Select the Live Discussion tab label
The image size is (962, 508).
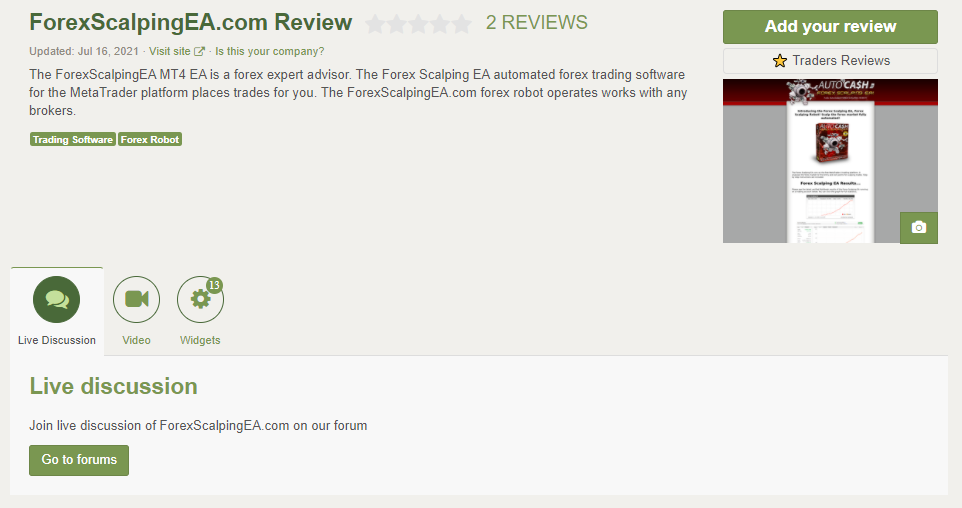[x=56, y=340]
